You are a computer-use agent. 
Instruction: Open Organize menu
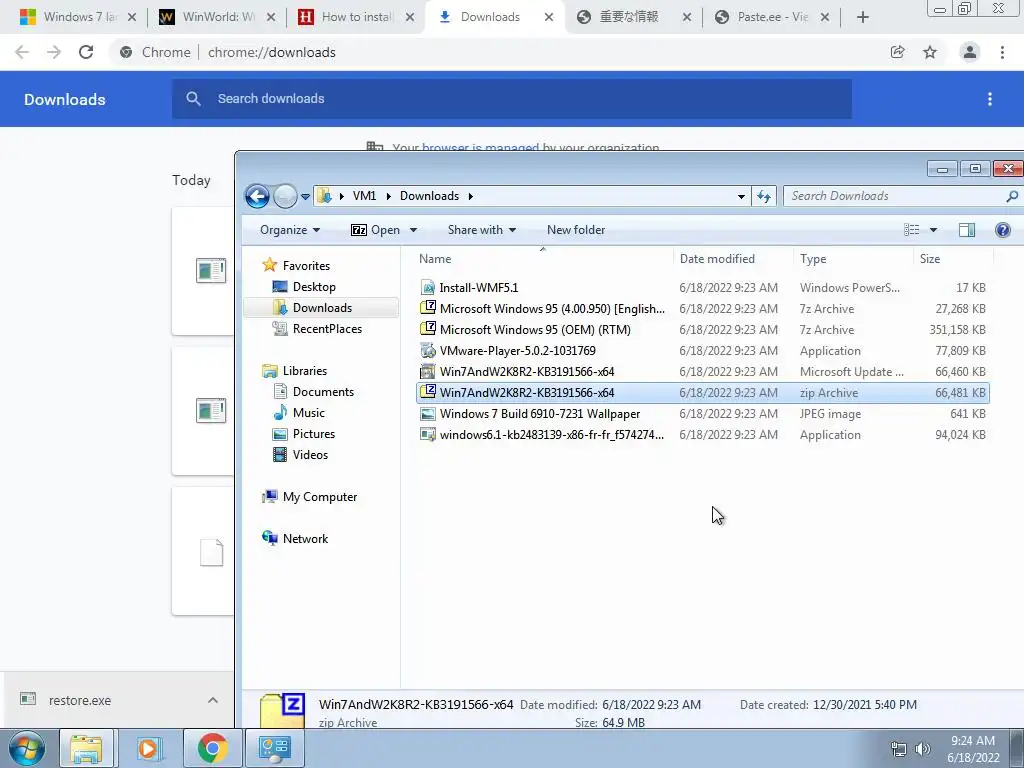pyautogui.click(x=290, y=230)
